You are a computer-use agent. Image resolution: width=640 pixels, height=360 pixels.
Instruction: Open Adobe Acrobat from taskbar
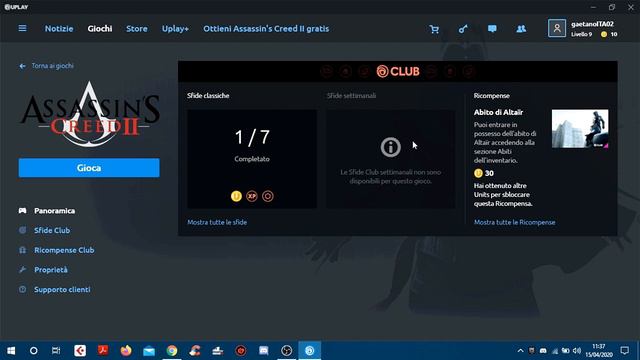pos(103,351)
